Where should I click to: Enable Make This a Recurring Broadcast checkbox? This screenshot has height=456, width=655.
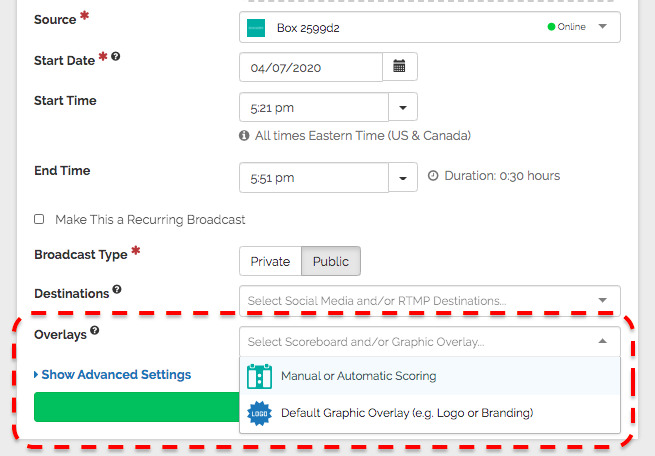point(39,219)
